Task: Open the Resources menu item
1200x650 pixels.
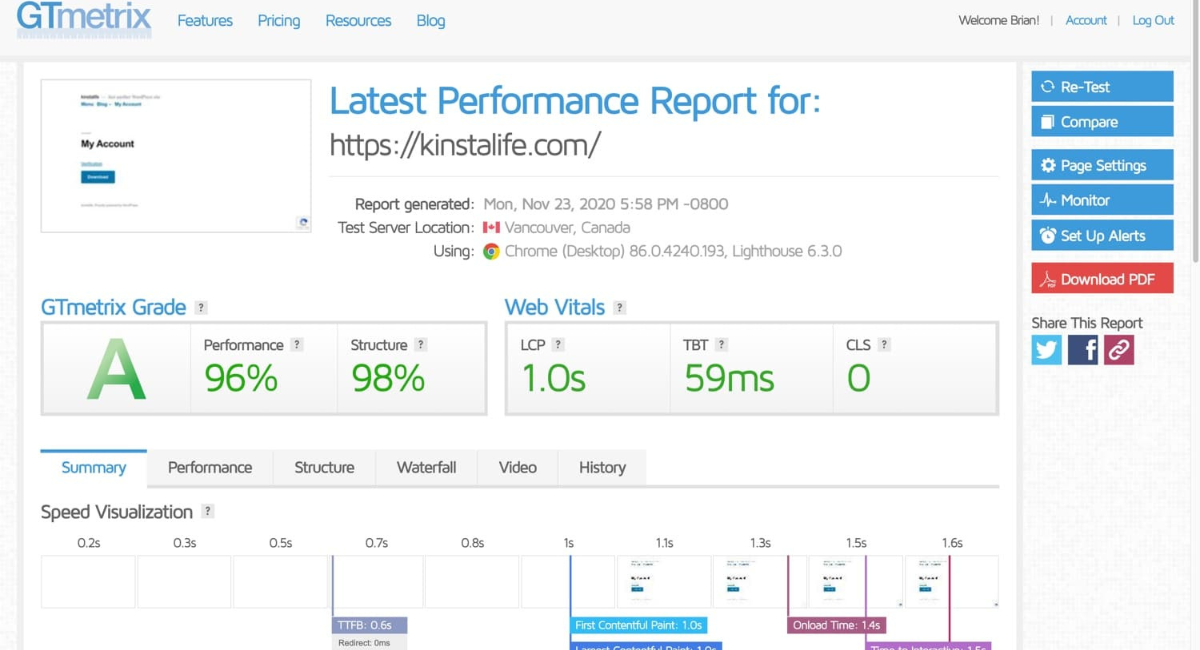Action: 358,20
